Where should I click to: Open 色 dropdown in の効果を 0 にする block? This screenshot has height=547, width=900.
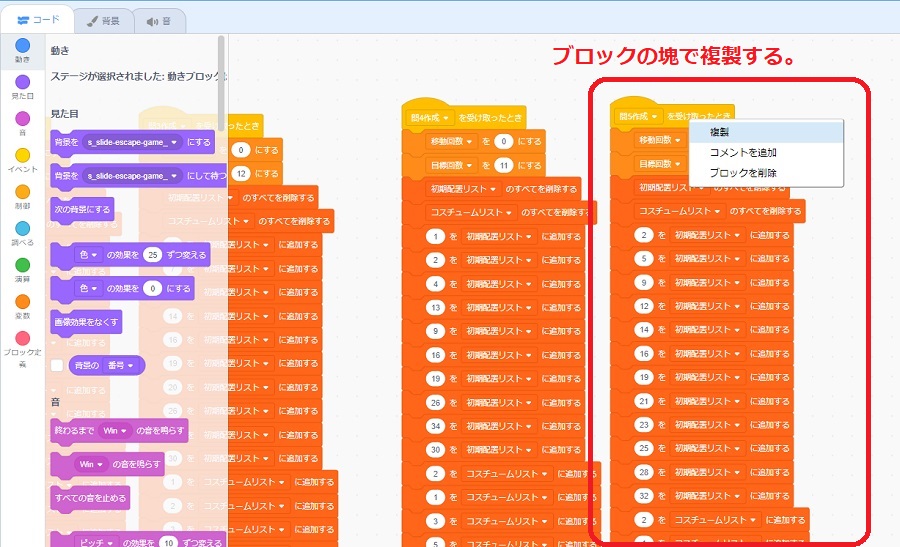click(x=88, y=289)
